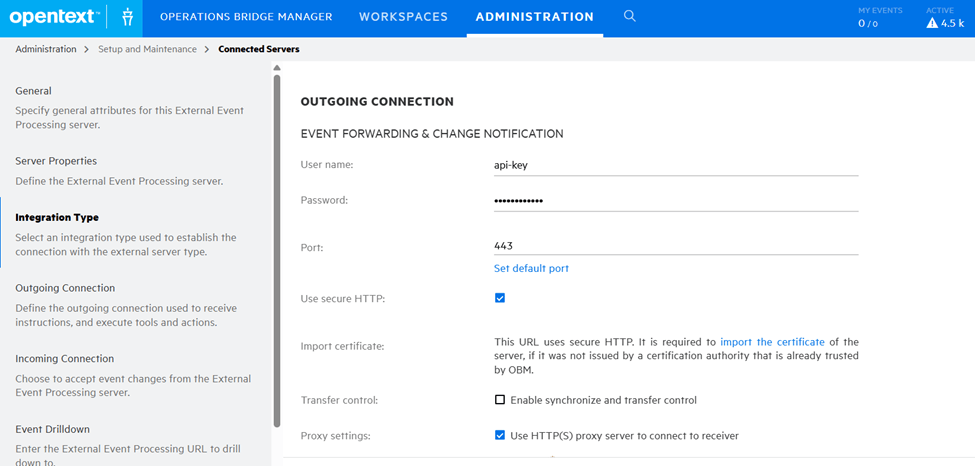
Task: Click the OpenText logo
Action: coord(52,17)
